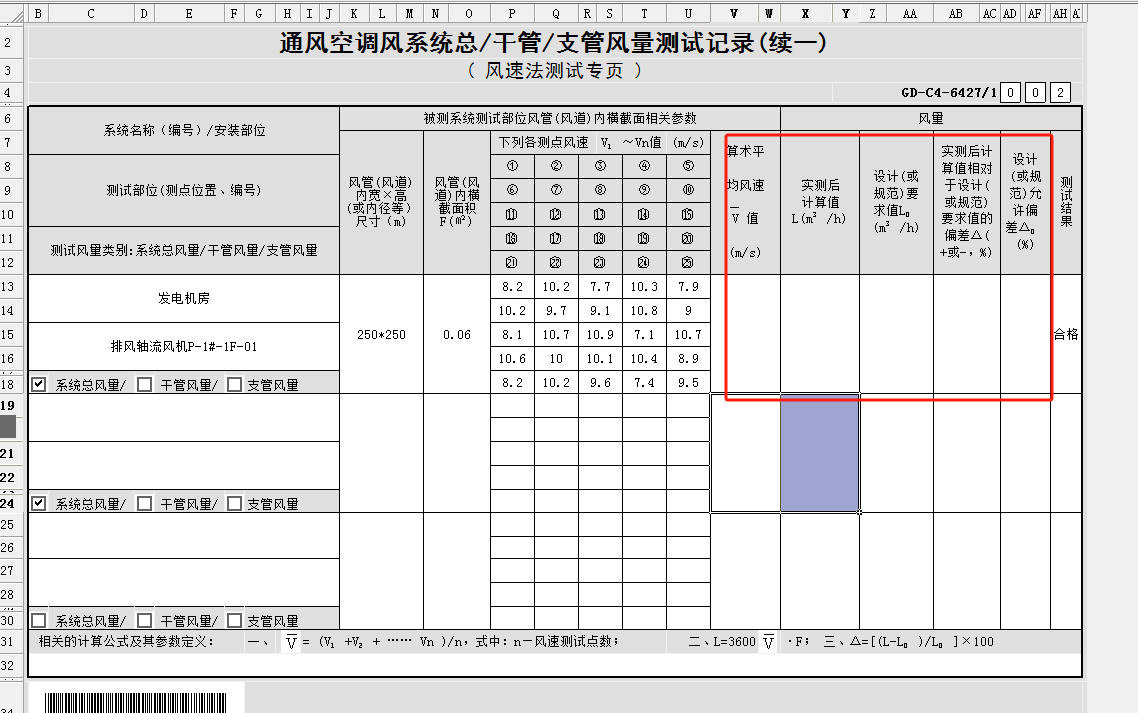Click the 风量 header cell

coord(931,118)
